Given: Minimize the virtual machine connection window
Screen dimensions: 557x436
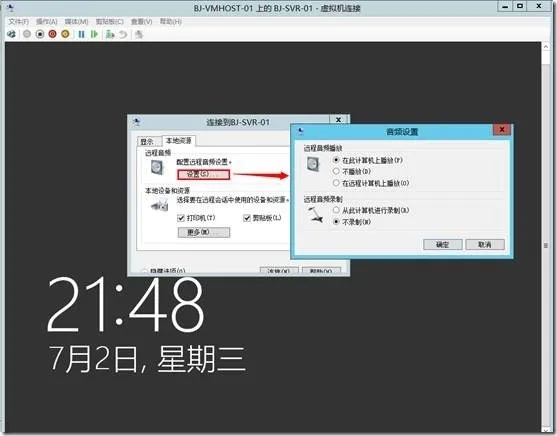Looking at the screenshot, I should pos(505,6).
